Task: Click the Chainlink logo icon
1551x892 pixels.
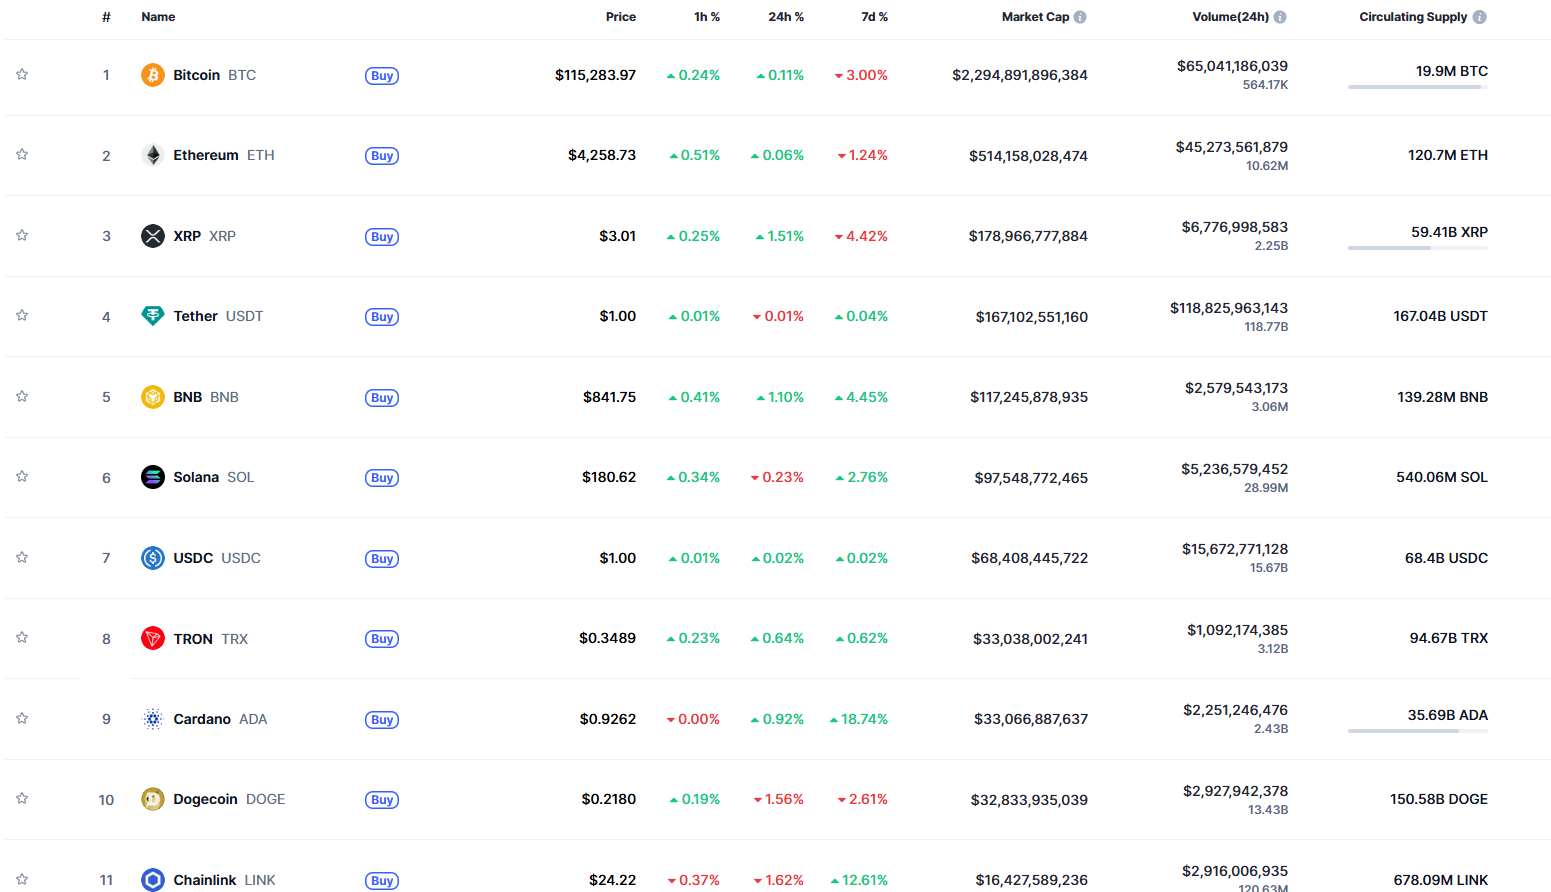Action: 152,880
